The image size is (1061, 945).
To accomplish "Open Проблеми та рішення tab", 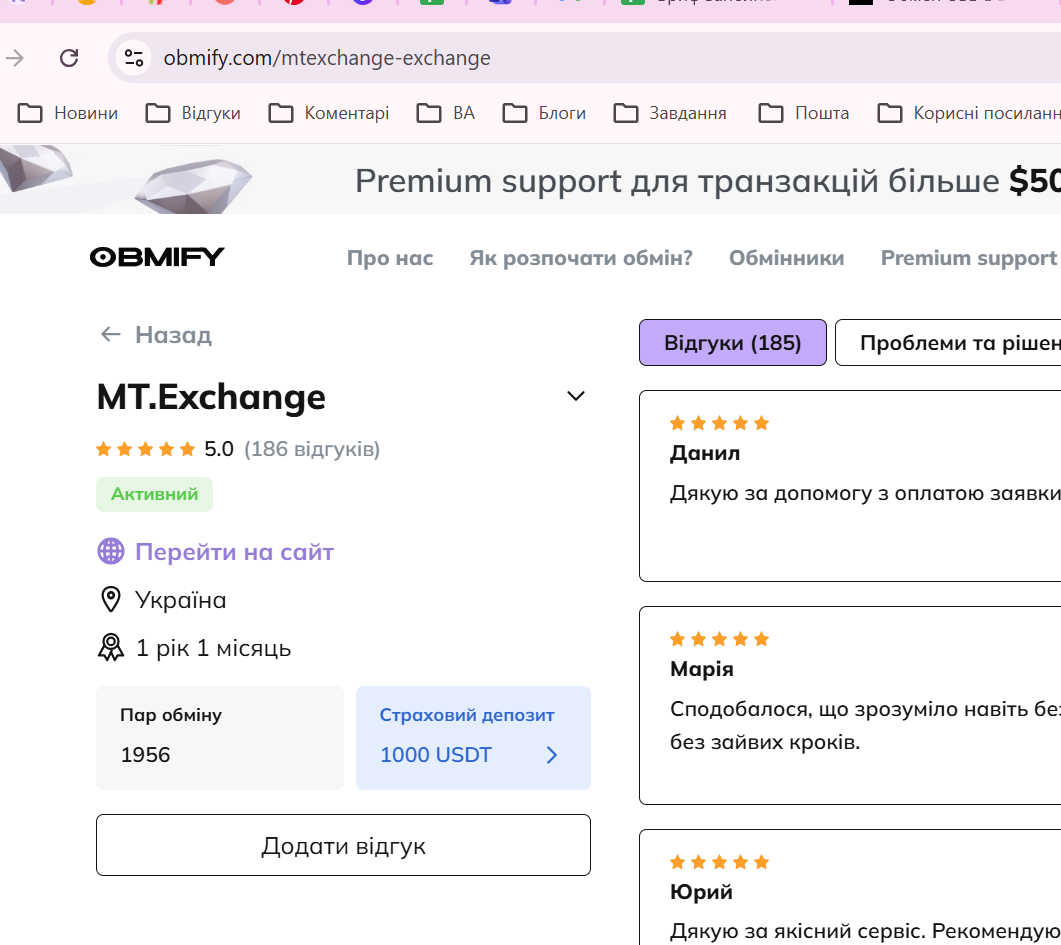I will click(950, 343).
